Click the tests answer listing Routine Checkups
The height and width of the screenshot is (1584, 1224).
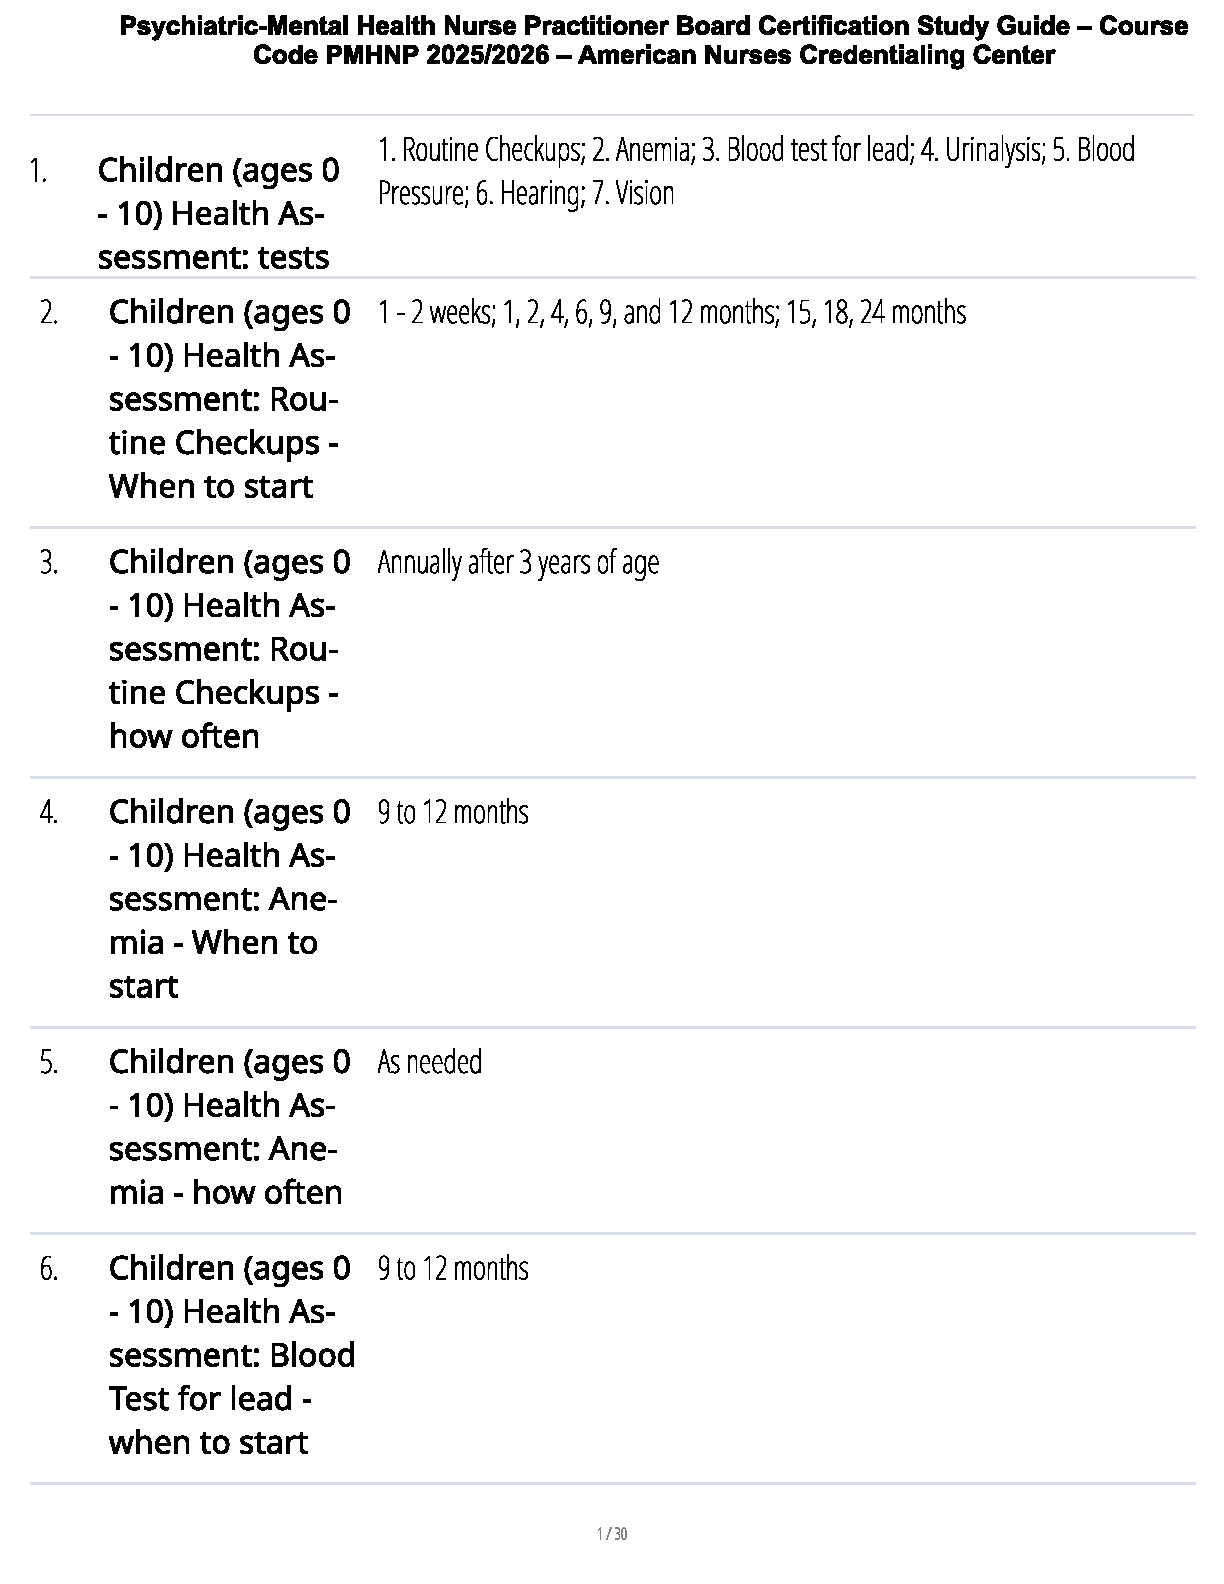(x=756, y=171)
